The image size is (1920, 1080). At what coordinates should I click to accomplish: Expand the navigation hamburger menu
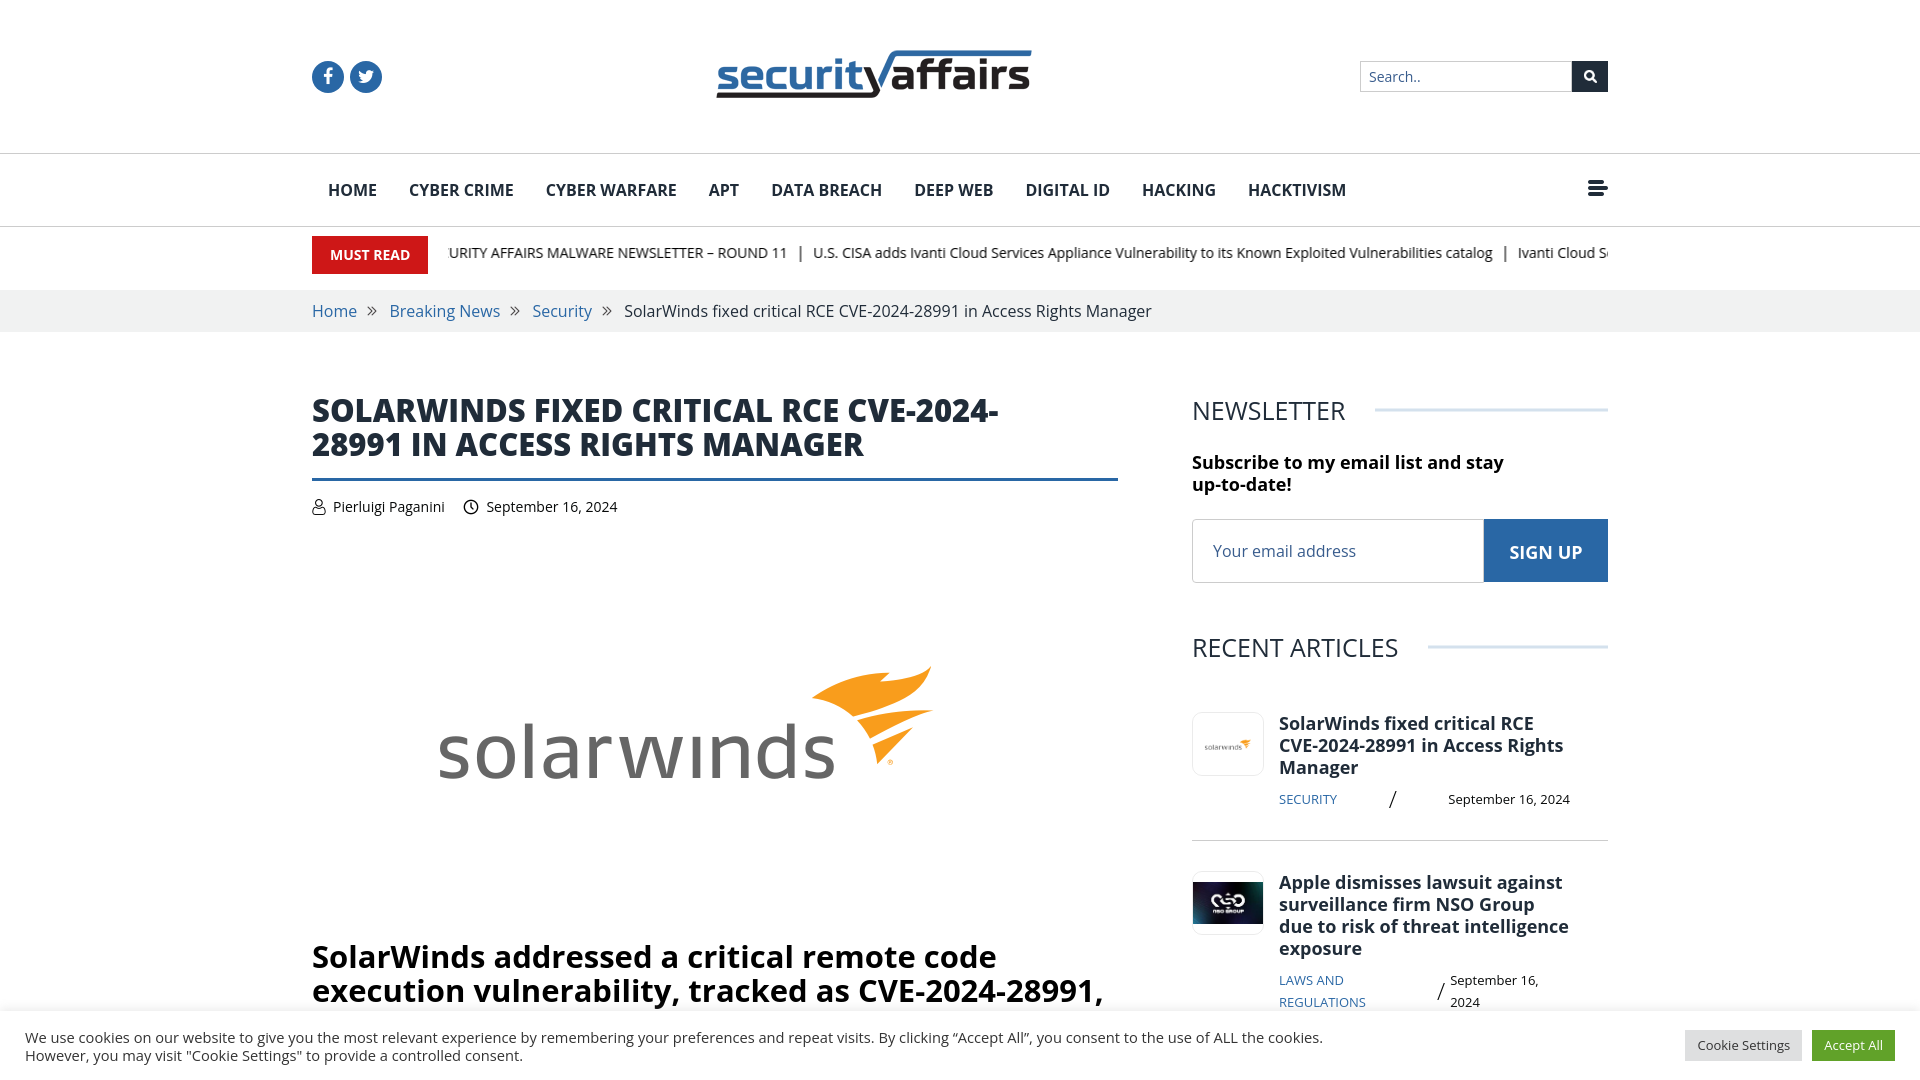click(1597, 189)
